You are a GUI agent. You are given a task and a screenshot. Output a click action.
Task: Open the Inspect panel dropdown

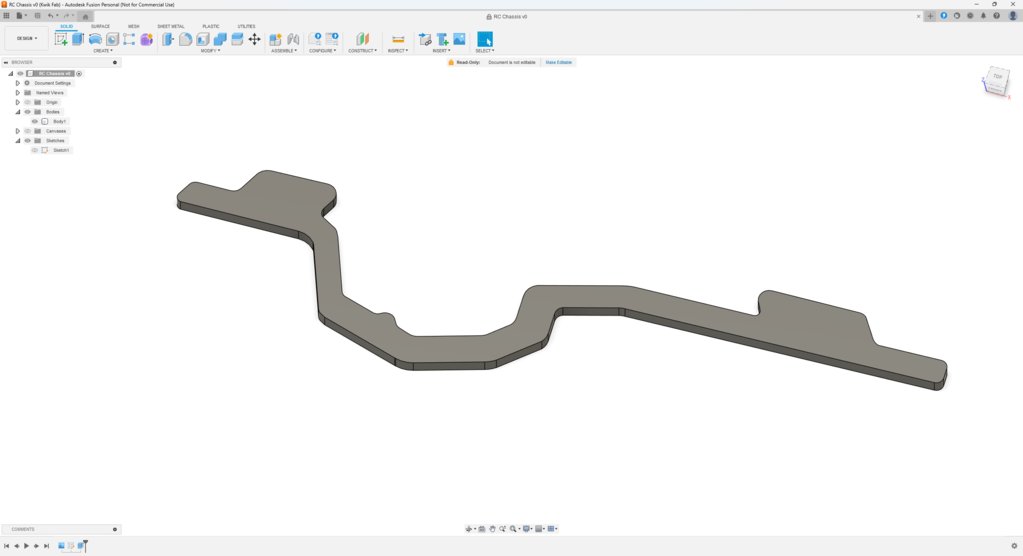(398, 51)
